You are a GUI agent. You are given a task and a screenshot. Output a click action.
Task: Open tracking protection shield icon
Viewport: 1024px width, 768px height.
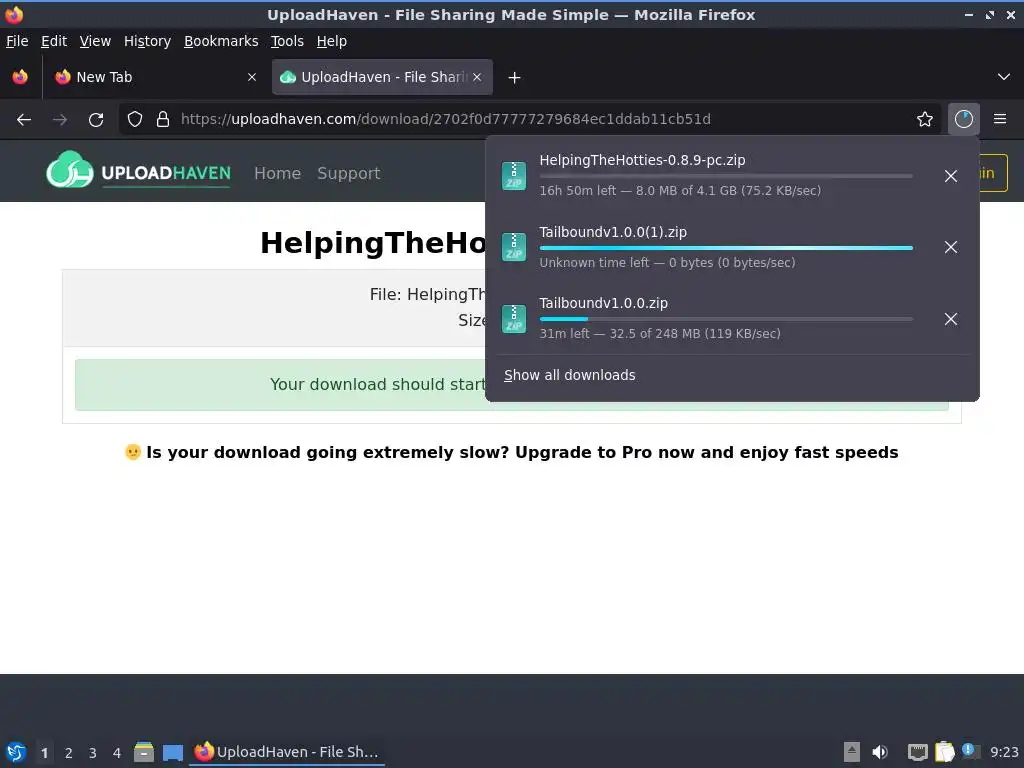coord(135,120)
